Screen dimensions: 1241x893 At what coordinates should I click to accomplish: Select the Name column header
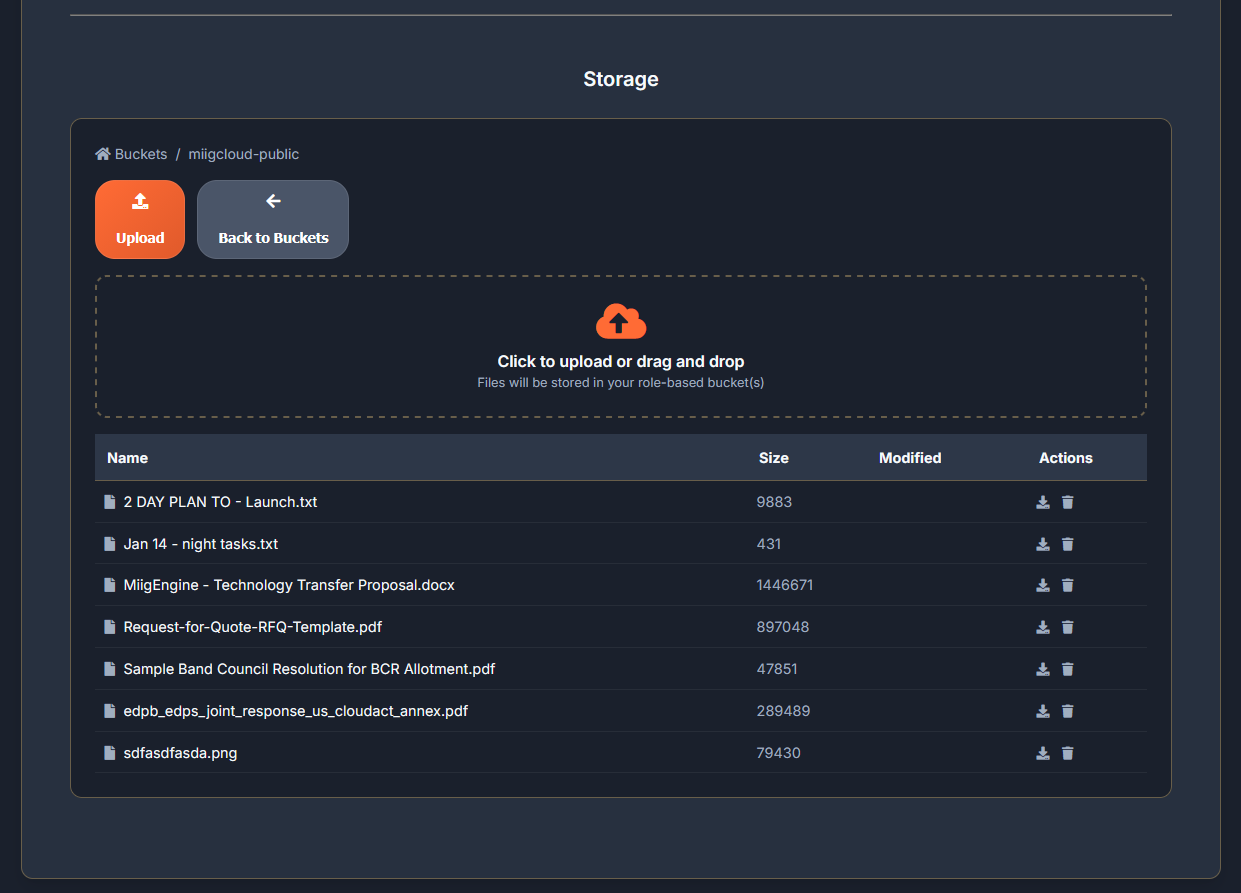[127, 457]
